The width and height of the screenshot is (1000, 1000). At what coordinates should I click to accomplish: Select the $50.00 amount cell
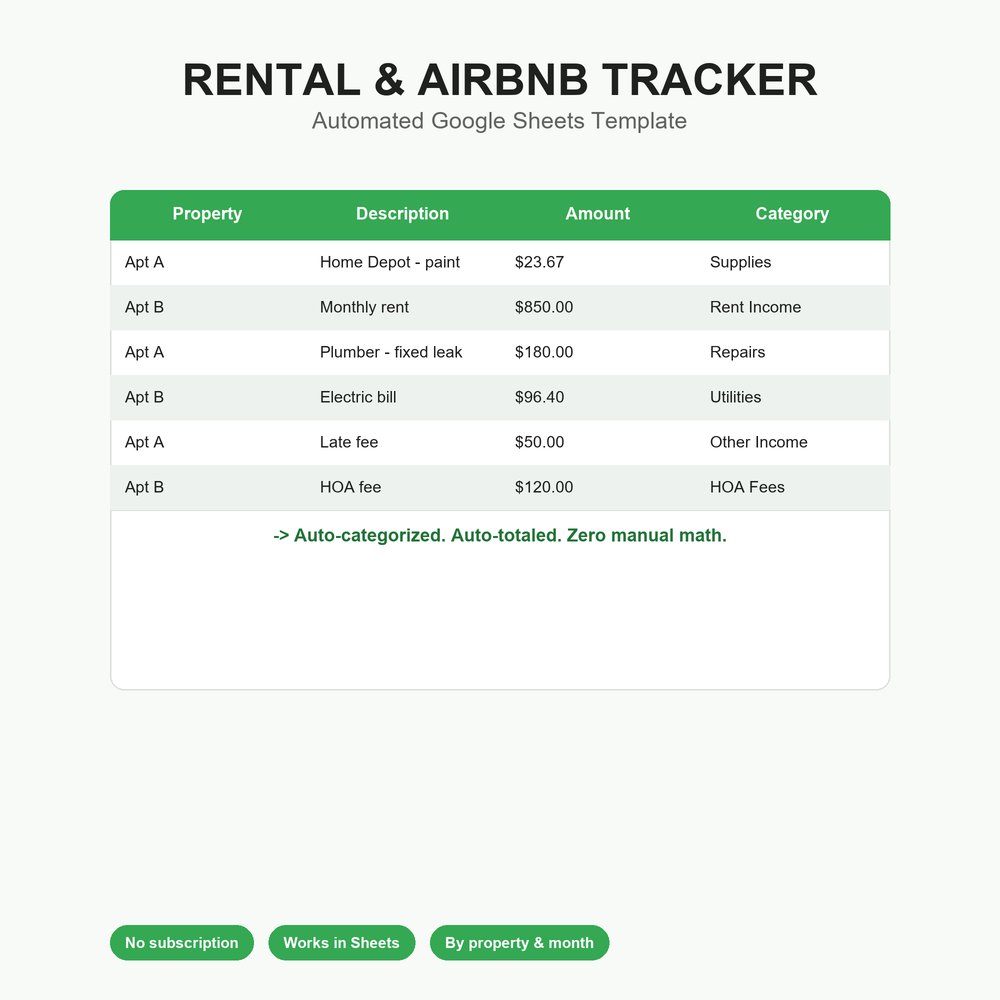[540, 442]
